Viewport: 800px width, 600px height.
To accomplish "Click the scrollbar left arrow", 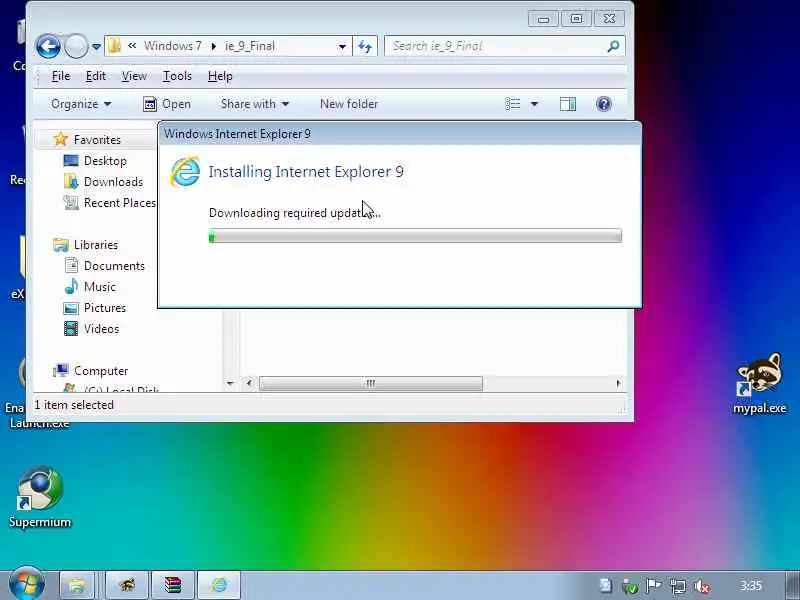I will (248, 383).
